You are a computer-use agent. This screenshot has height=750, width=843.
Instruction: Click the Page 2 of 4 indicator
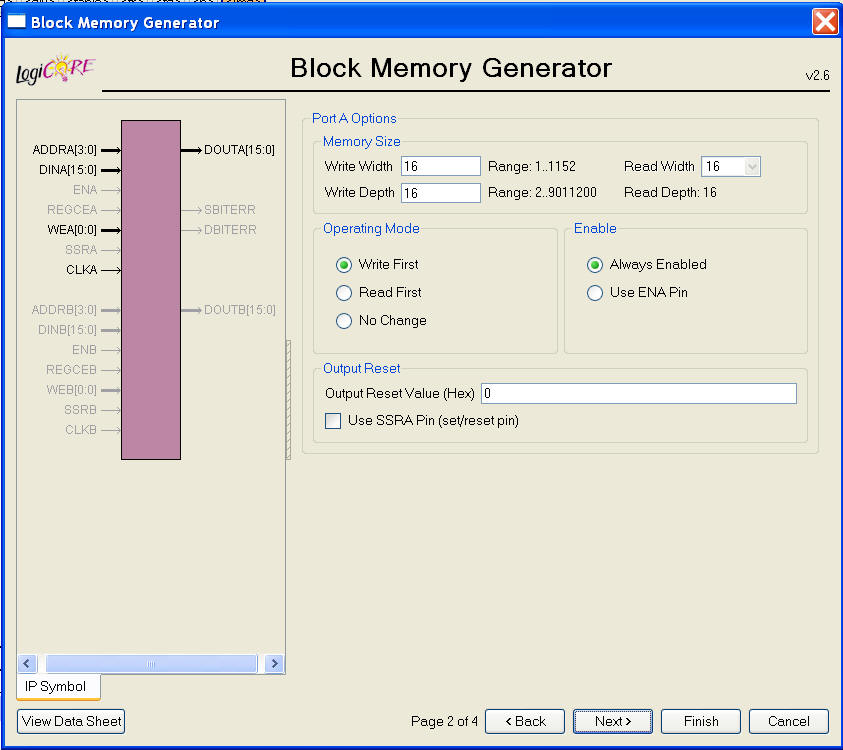(x=444, y=722)
